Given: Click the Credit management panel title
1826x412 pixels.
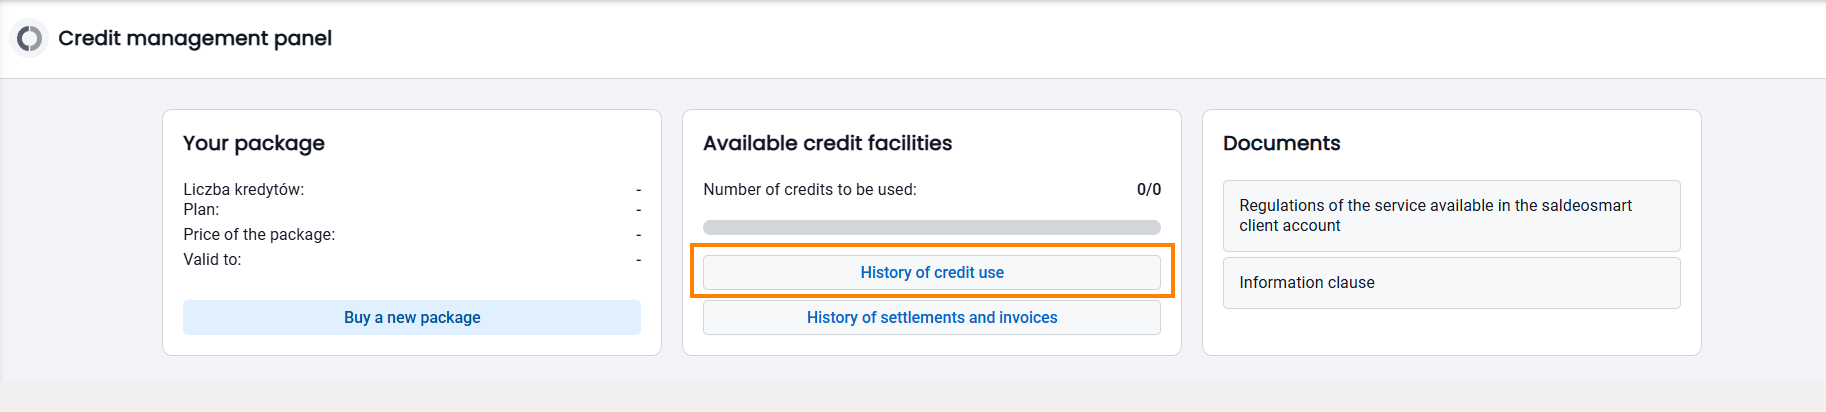Looking at the screenshot, I should (195, 38).
